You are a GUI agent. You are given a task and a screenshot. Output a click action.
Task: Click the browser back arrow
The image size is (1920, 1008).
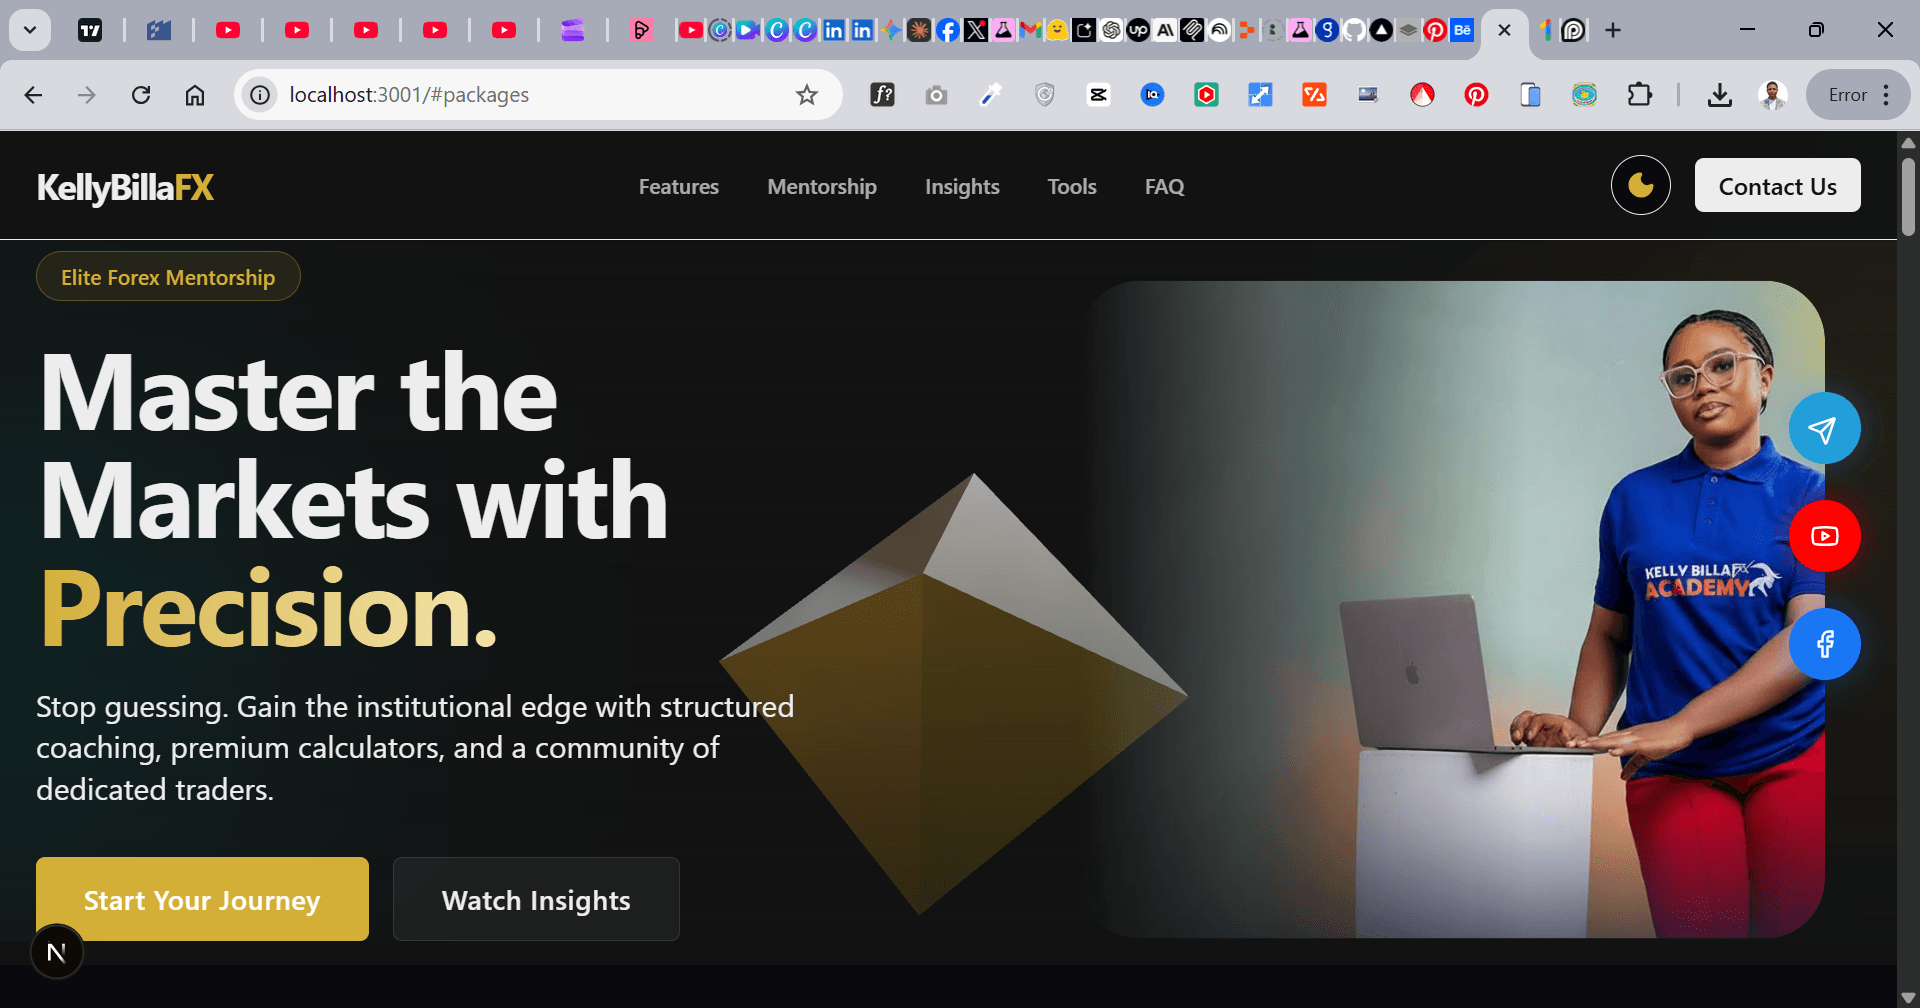click(x=33, y=95)
